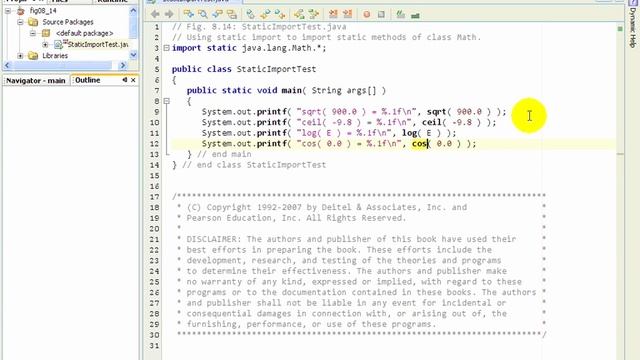Click the Back navigation arrow in editor toolbar
Screen dimensions: 640x360
(155, 14)
